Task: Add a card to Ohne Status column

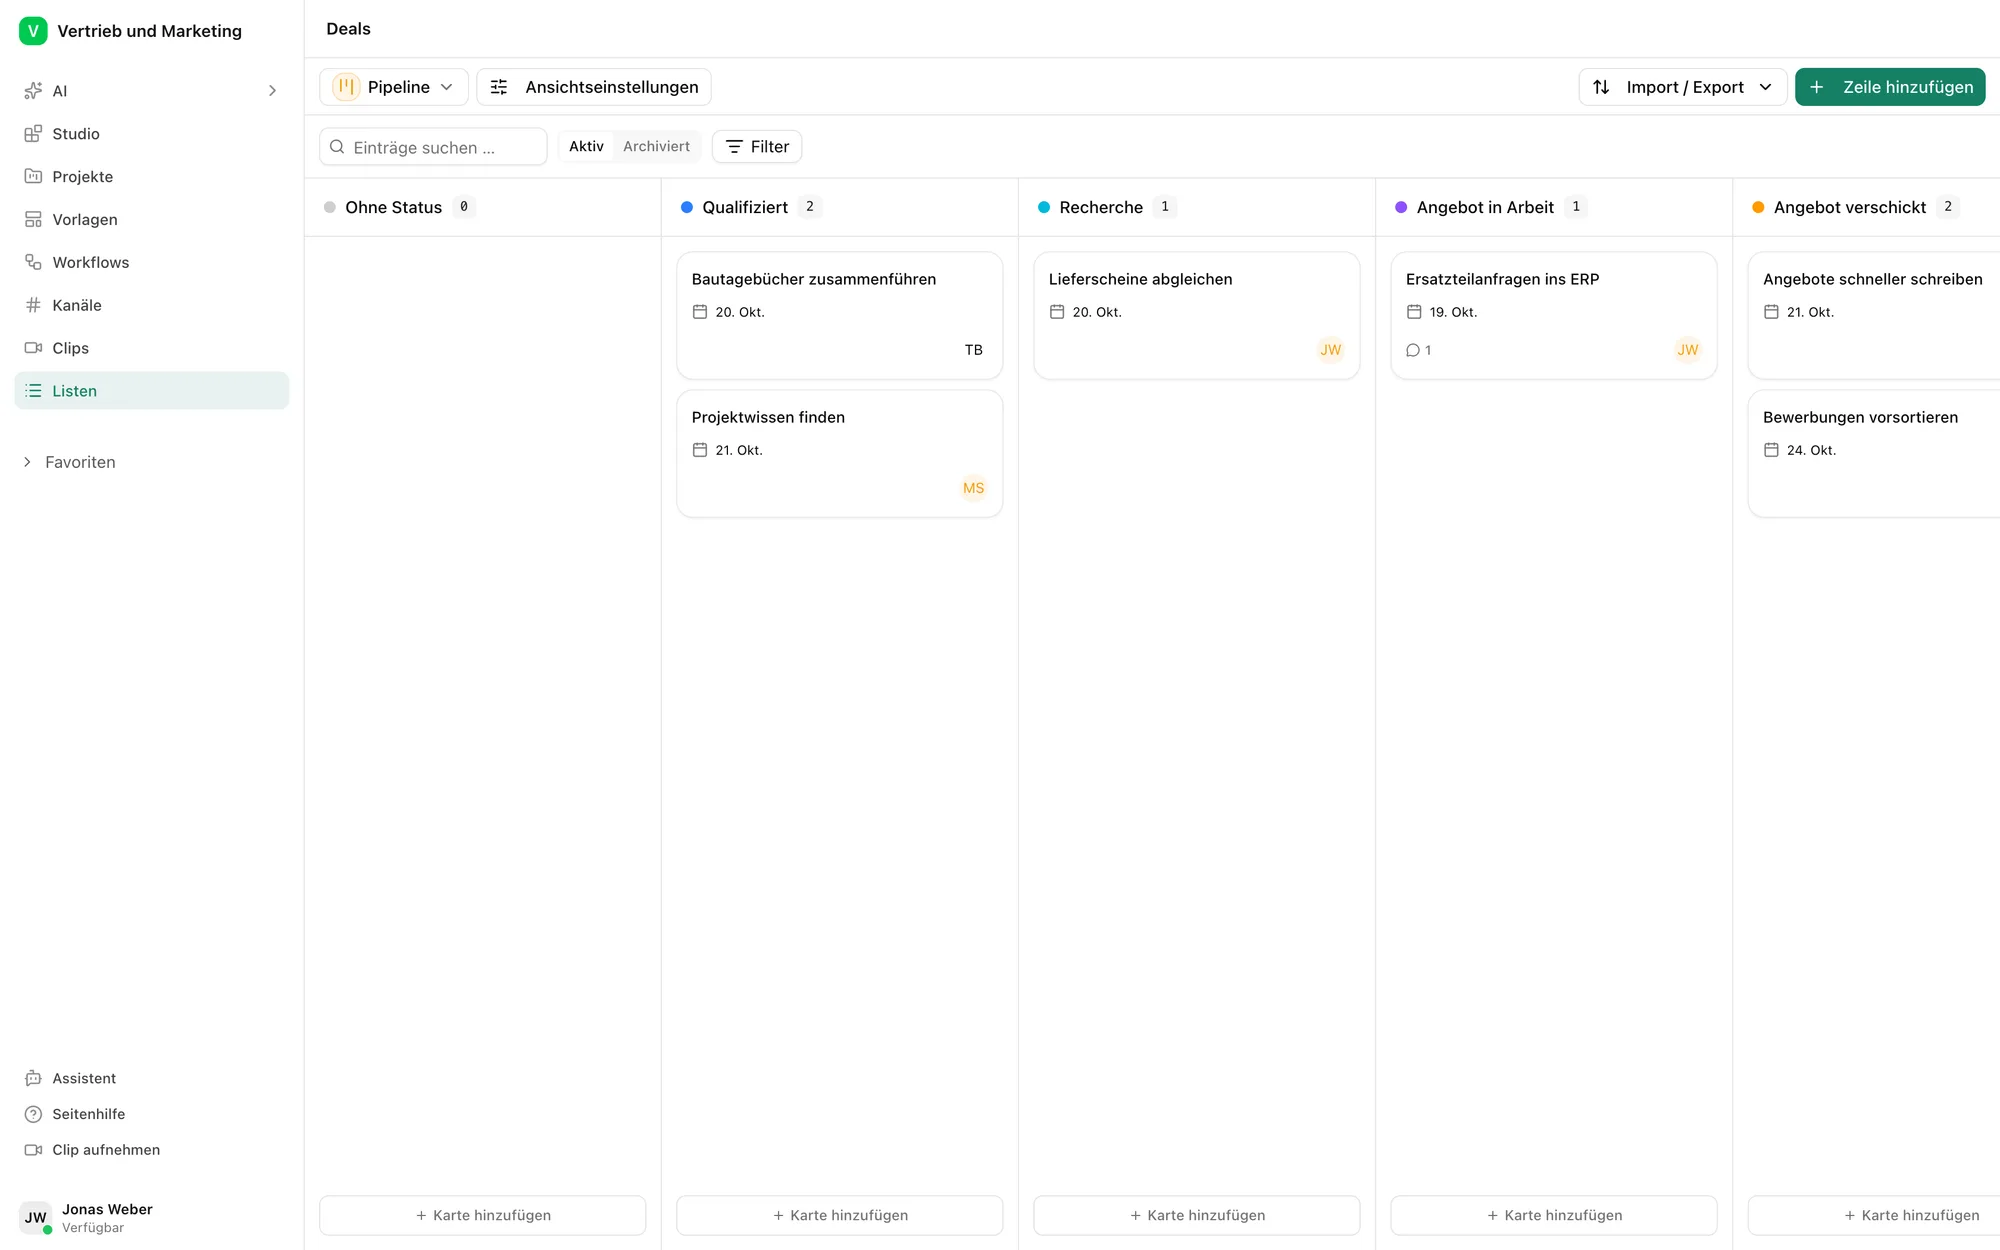Action: [x=483, y=1216]
